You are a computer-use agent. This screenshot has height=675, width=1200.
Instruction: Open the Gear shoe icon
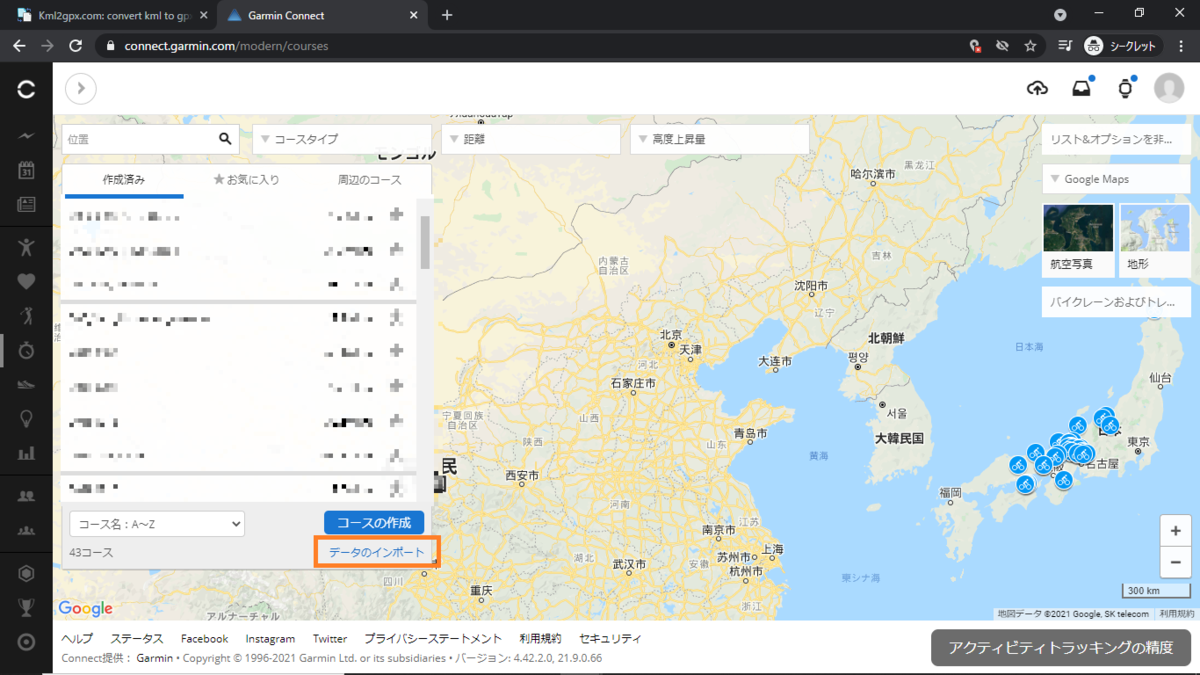(27, 384)
